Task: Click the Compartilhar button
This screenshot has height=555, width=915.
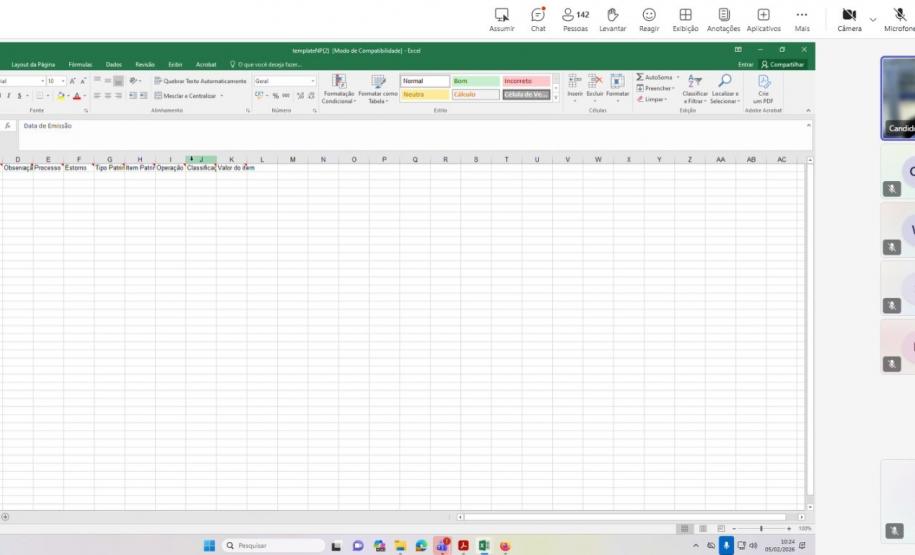Action: point(781,64)
